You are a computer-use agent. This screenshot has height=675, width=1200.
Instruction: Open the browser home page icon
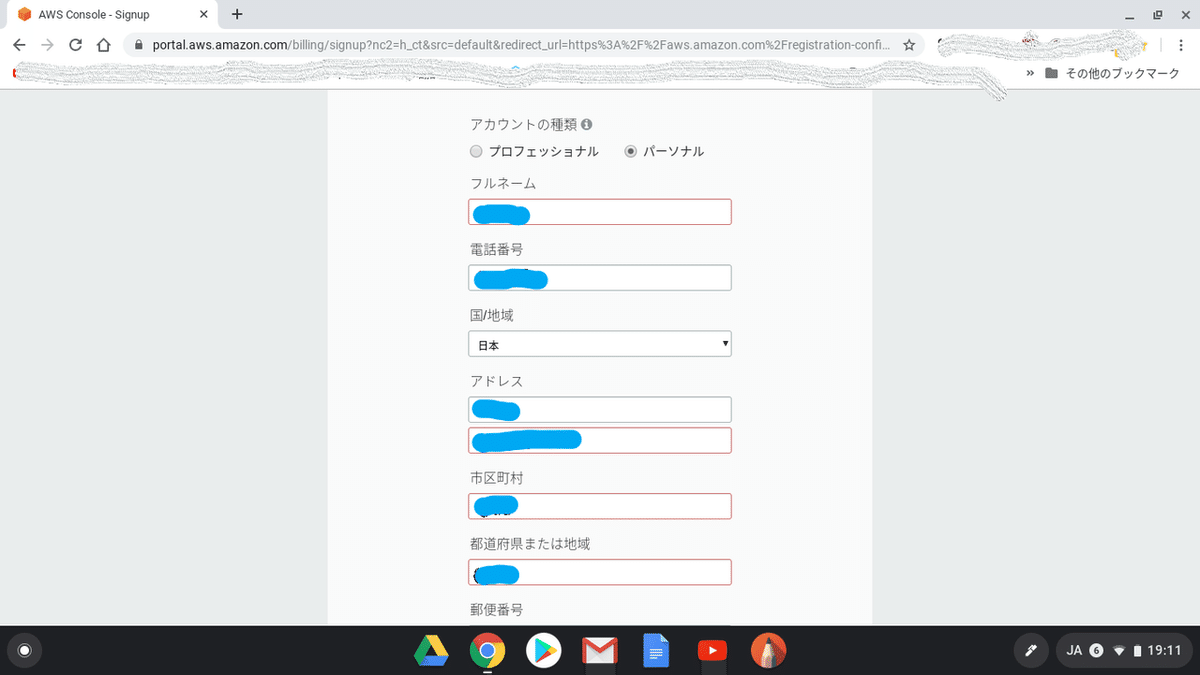[104, 45]
